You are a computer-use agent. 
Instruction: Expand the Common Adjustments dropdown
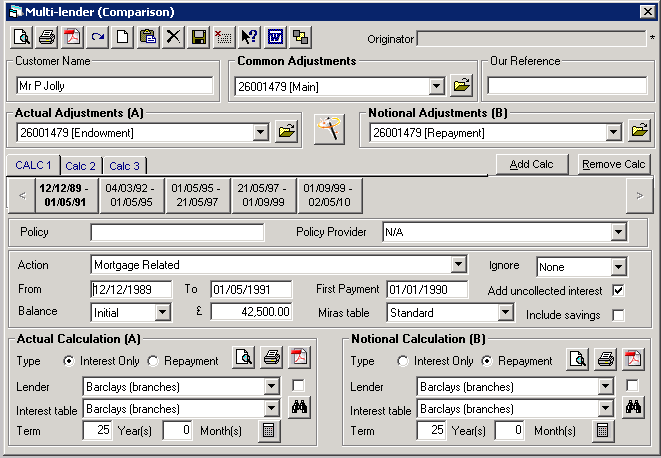click(x=437, y=86)
